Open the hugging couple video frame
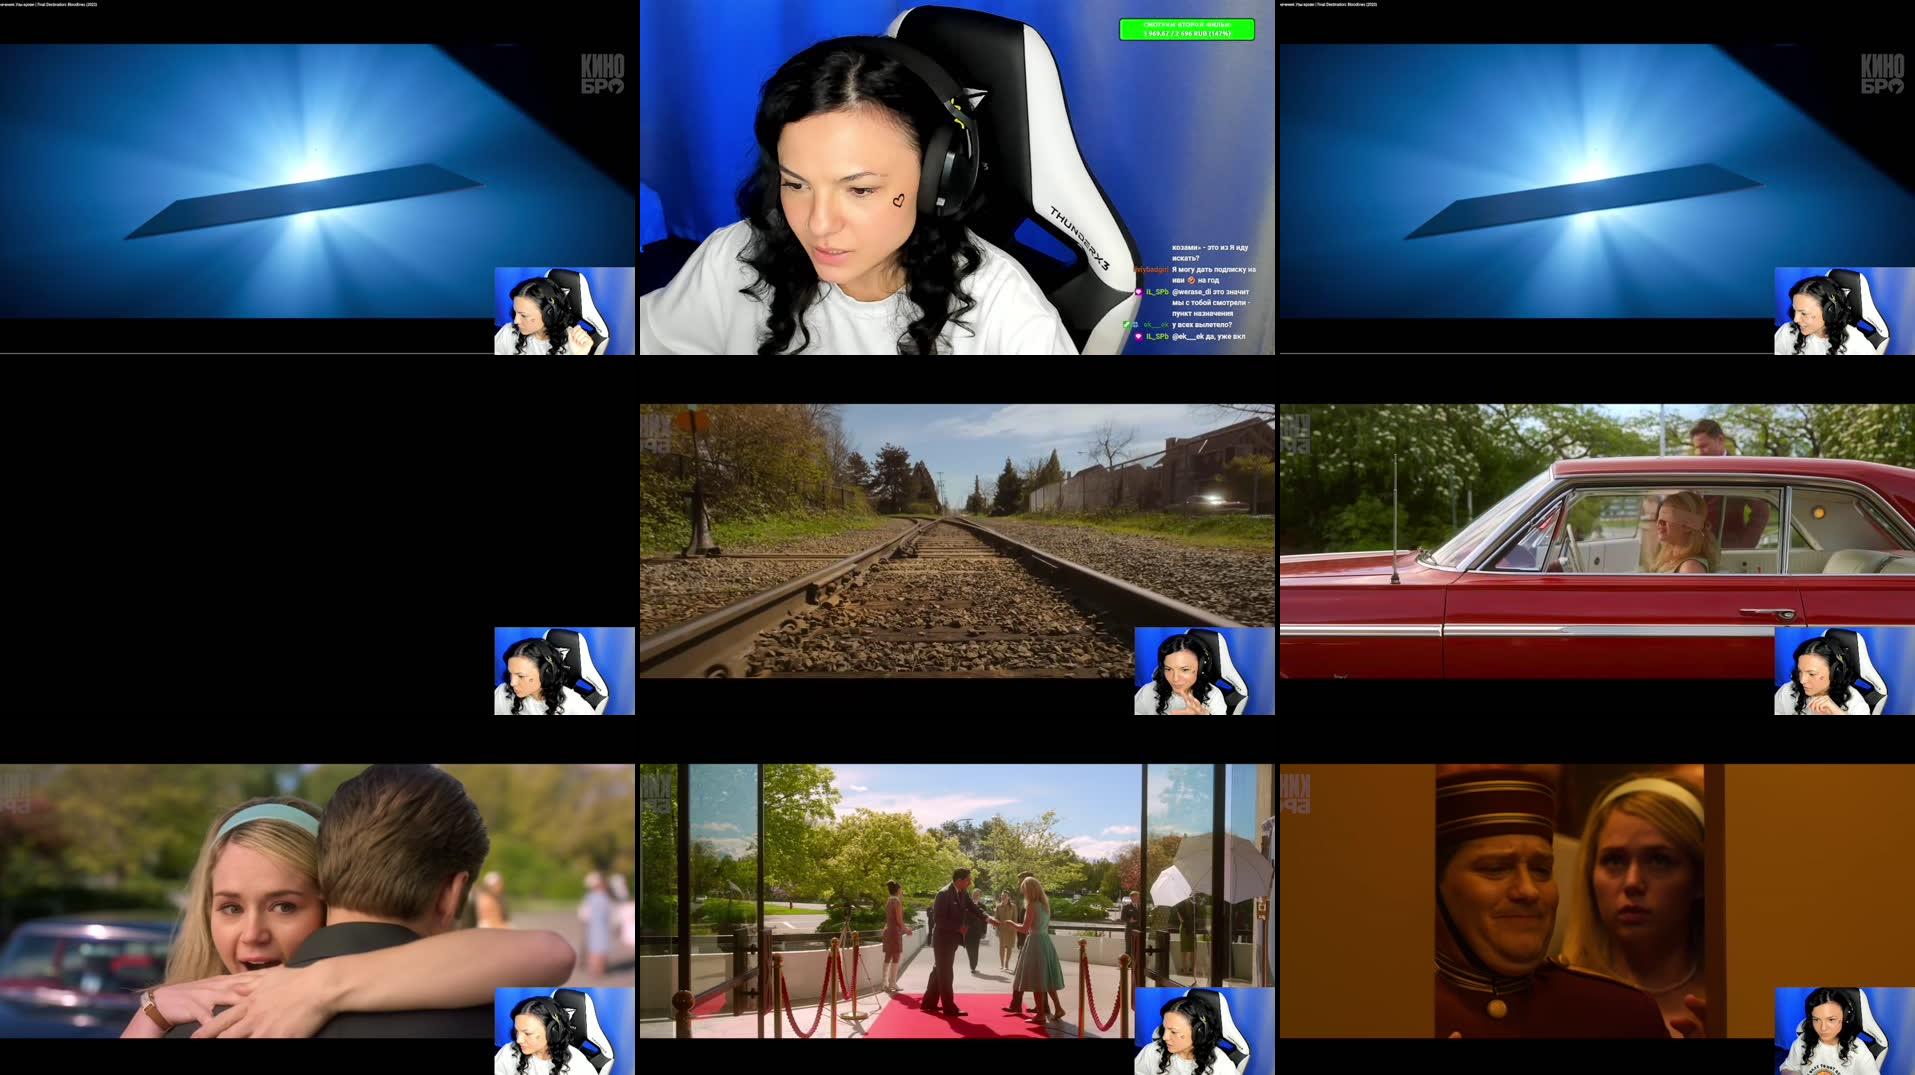The width and height of the screenshot is (1915, 1075). (317, 901)
